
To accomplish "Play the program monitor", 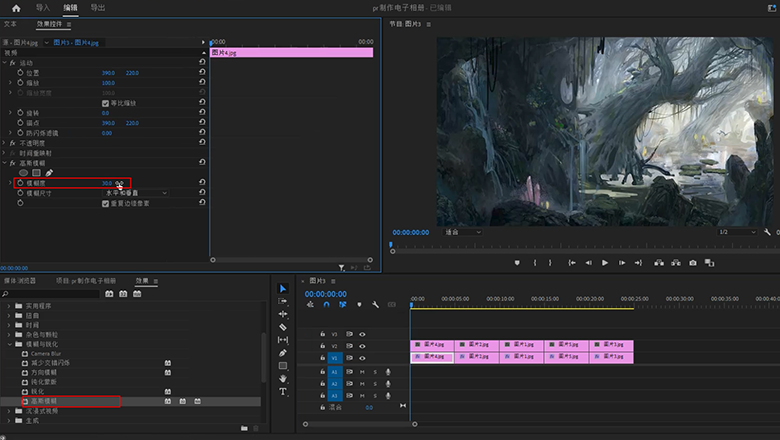I will tap(604, 263).
